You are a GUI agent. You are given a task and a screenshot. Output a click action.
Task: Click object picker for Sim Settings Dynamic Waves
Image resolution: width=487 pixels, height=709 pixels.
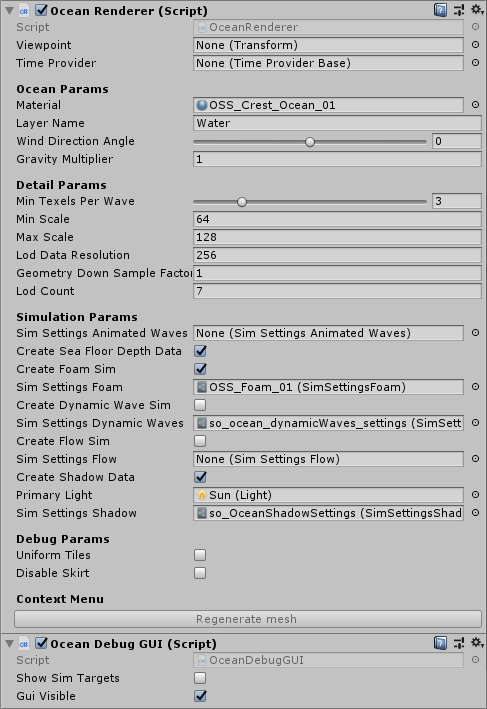475,423
